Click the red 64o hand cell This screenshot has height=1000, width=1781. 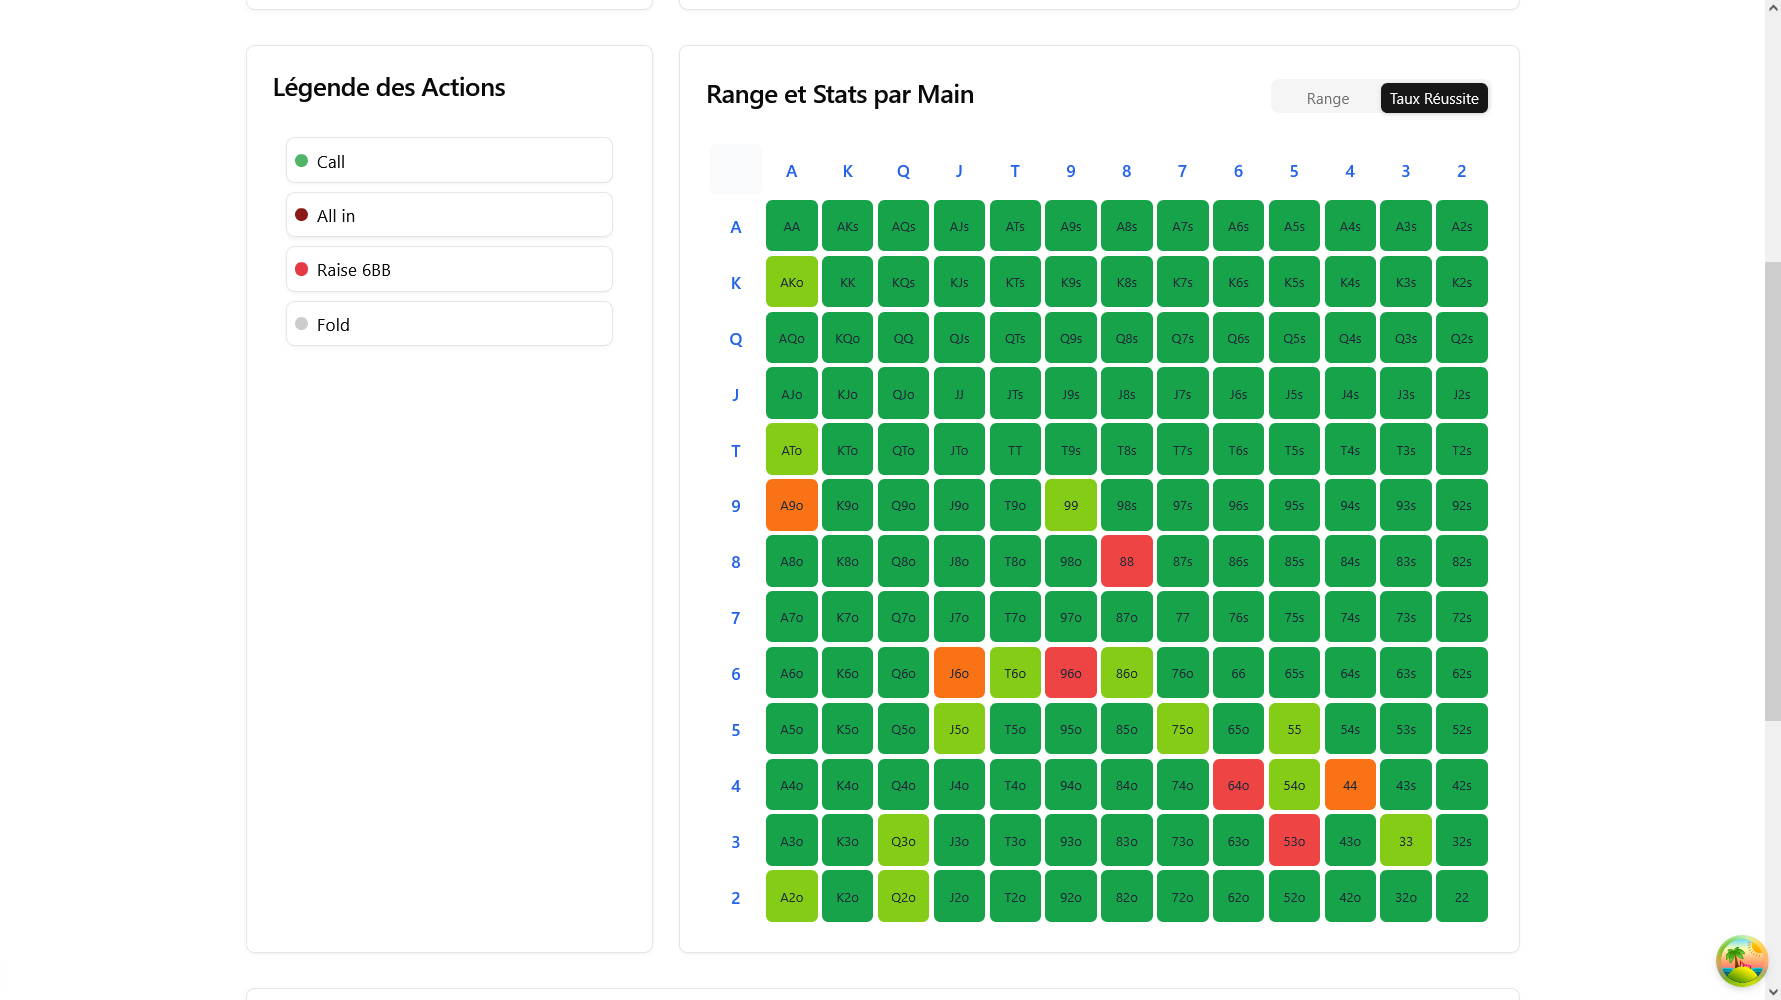coord(1238,786)
